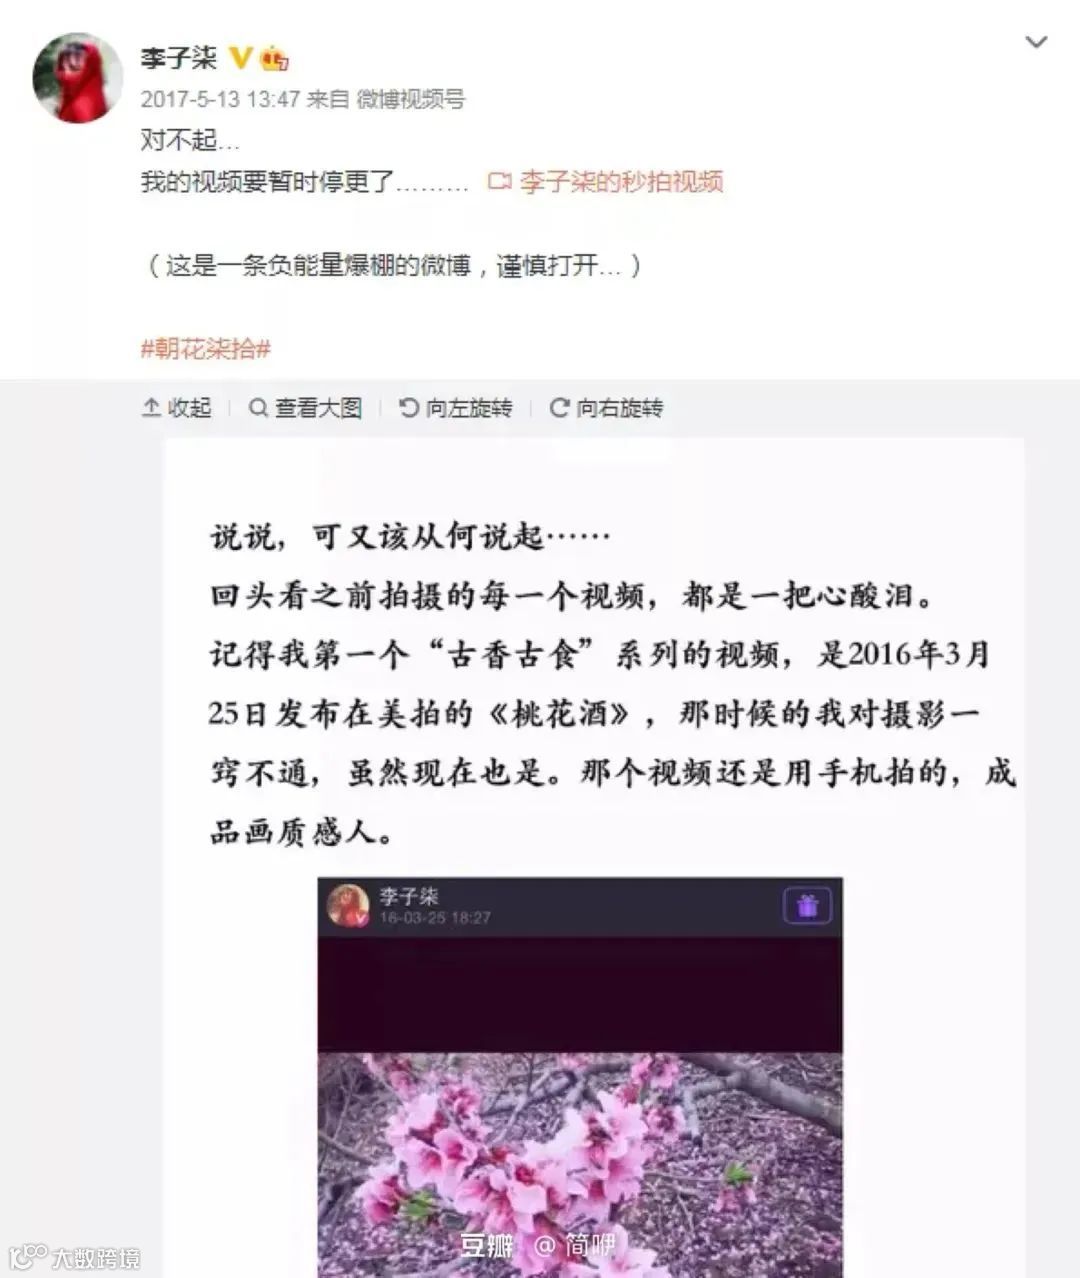Viewport: 1080px width, 1278px height.
Task: Open Li Ziqi's profile avatar
Action: click(x=77, y=77)
